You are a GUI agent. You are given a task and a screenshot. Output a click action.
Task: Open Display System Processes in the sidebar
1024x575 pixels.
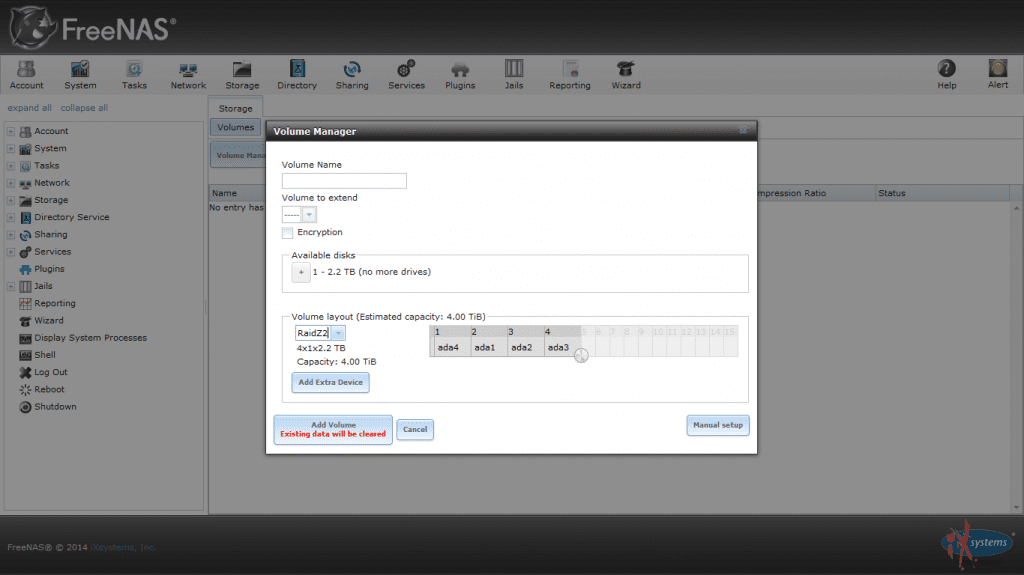90,338
